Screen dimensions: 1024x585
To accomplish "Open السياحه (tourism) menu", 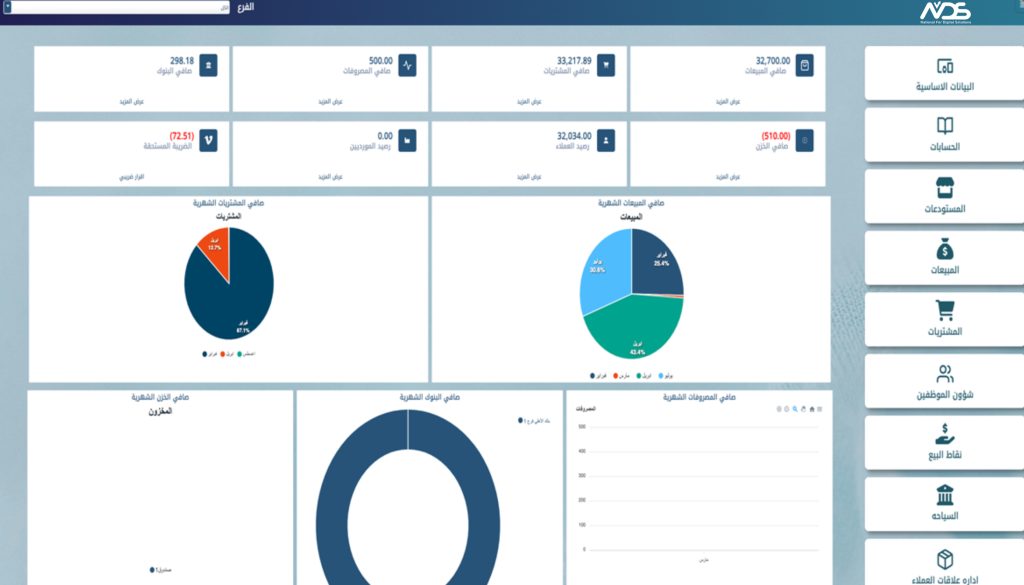I will click(944, 504).
